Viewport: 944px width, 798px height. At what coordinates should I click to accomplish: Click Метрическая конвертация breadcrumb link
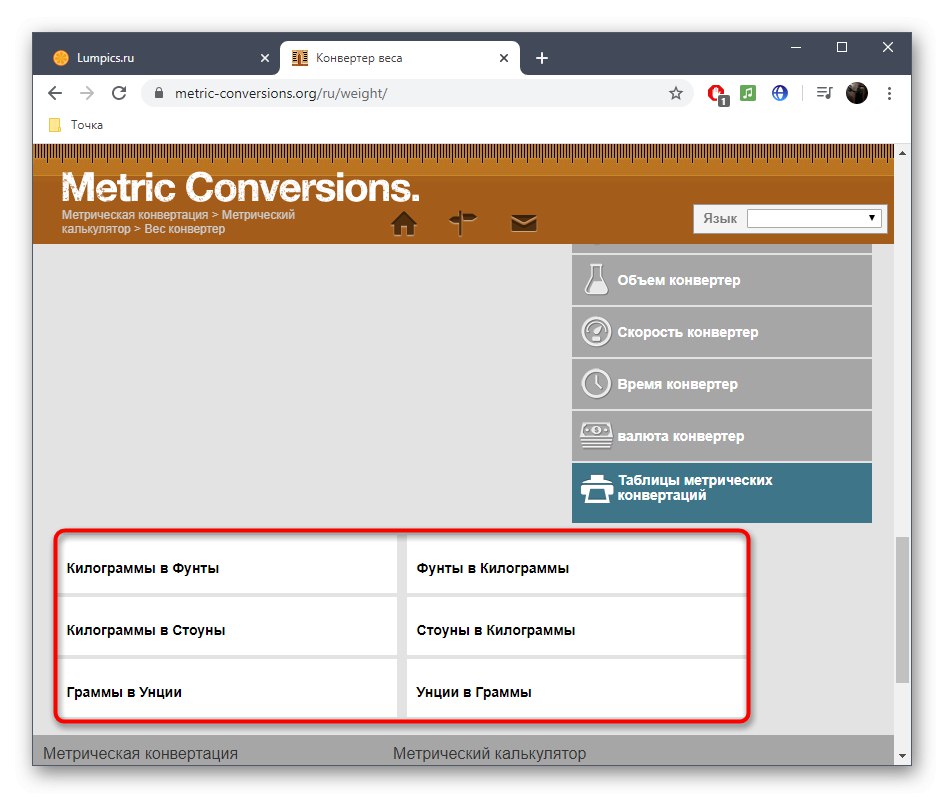pos(134,214)
